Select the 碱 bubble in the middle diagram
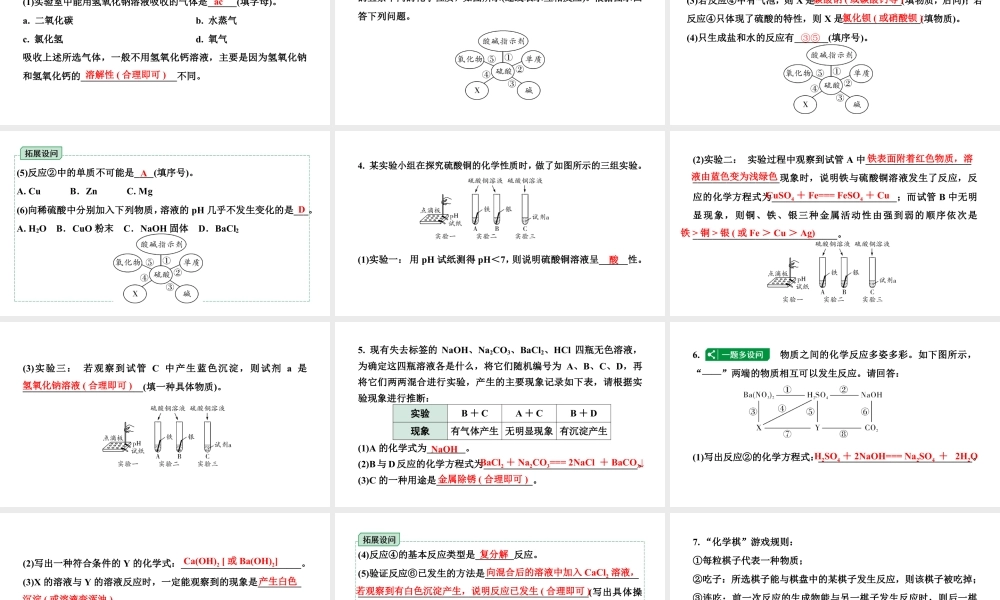 (x=529, y=90)
